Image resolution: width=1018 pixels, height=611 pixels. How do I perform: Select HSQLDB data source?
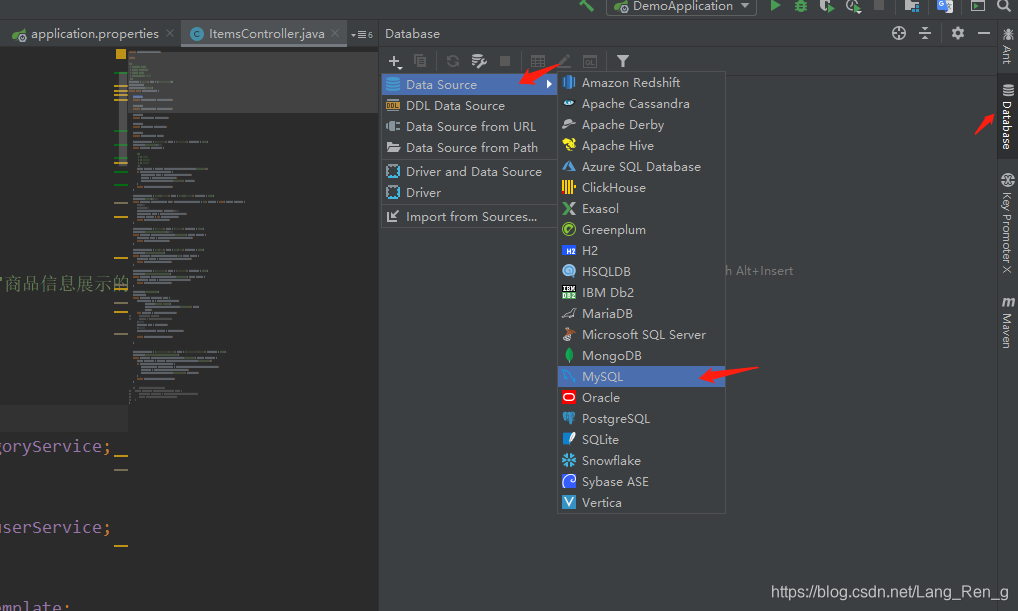click(x=641, y=271)
